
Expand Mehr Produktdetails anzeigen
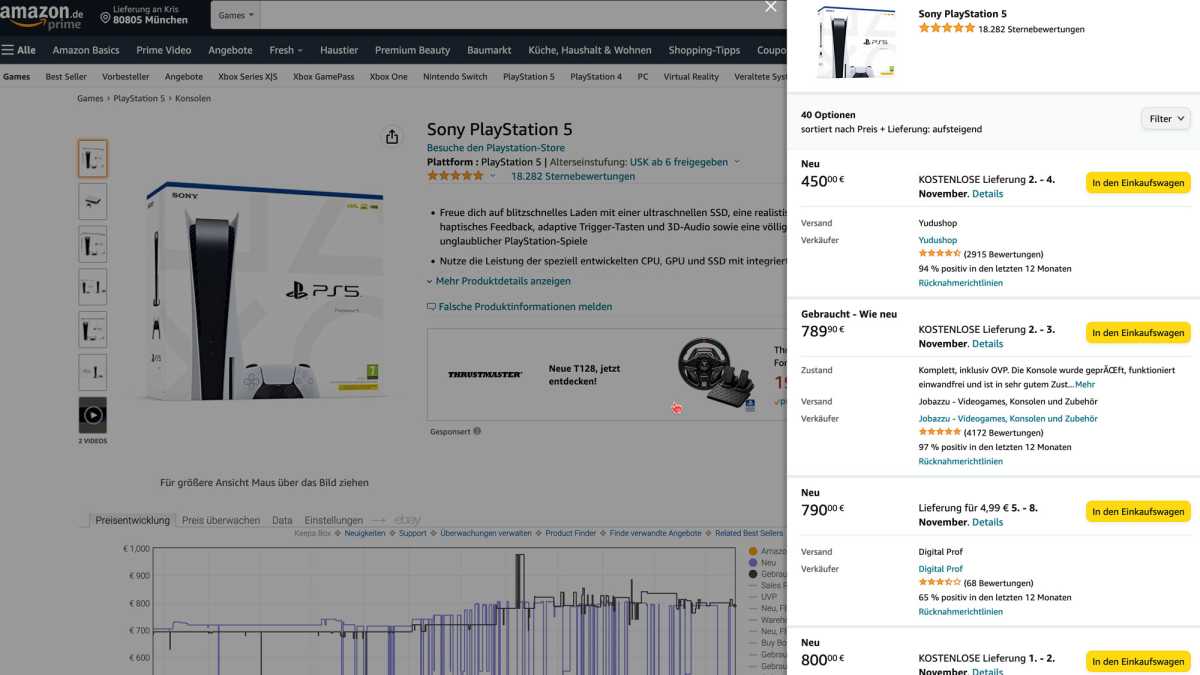pos(498,281)
